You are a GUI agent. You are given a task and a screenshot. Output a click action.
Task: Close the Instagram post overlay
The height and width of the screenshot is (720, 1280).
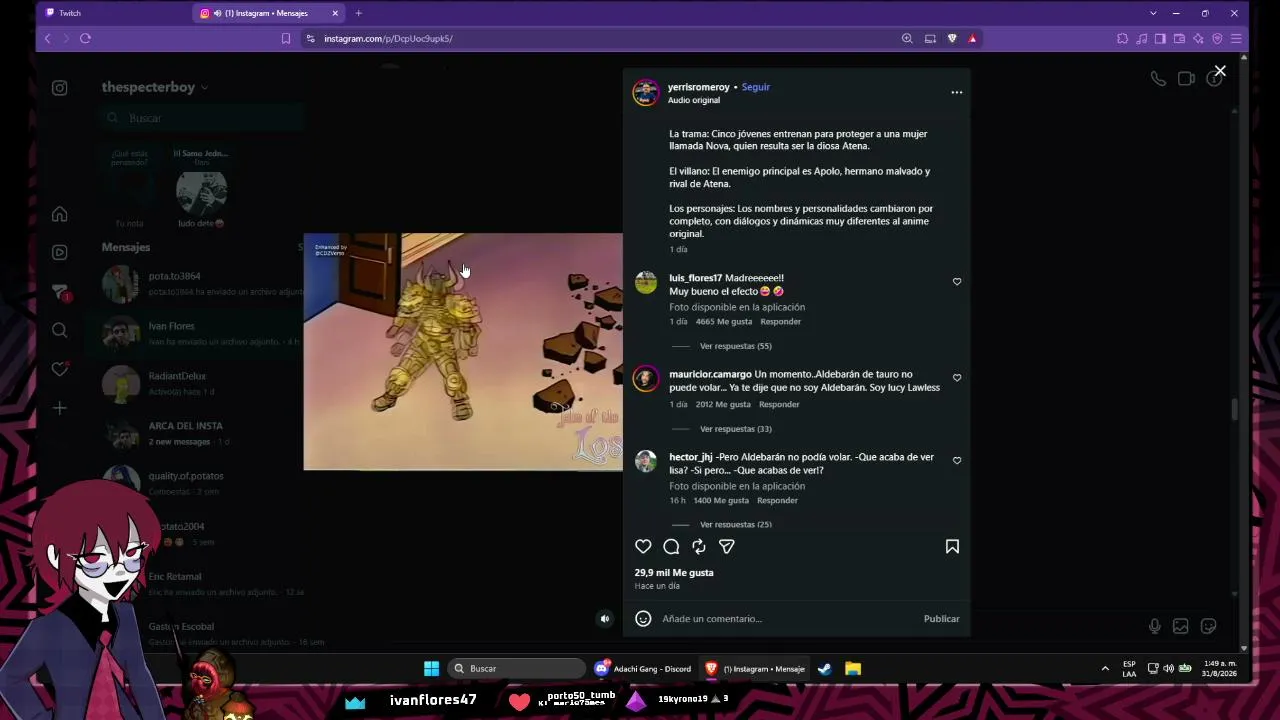click(x=1220, y=71)
